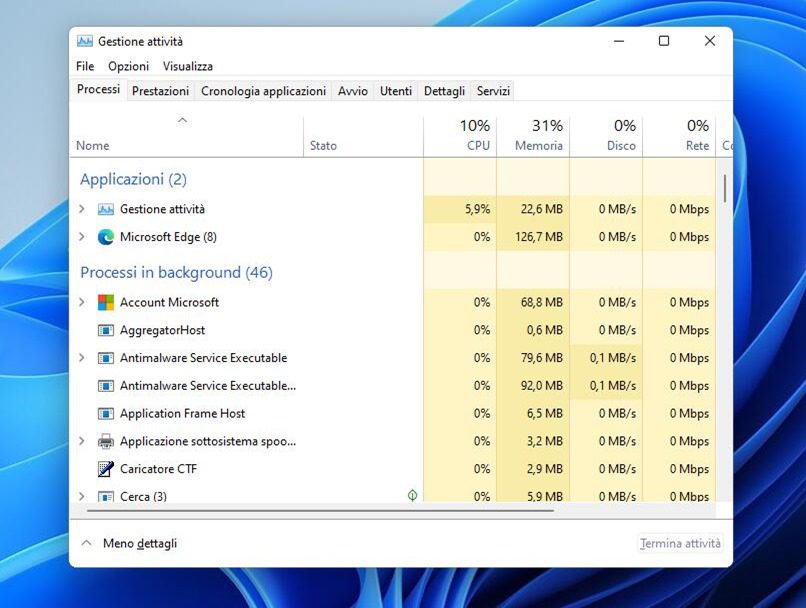Go to the Dettagli tab

click(x=444, y=91)
